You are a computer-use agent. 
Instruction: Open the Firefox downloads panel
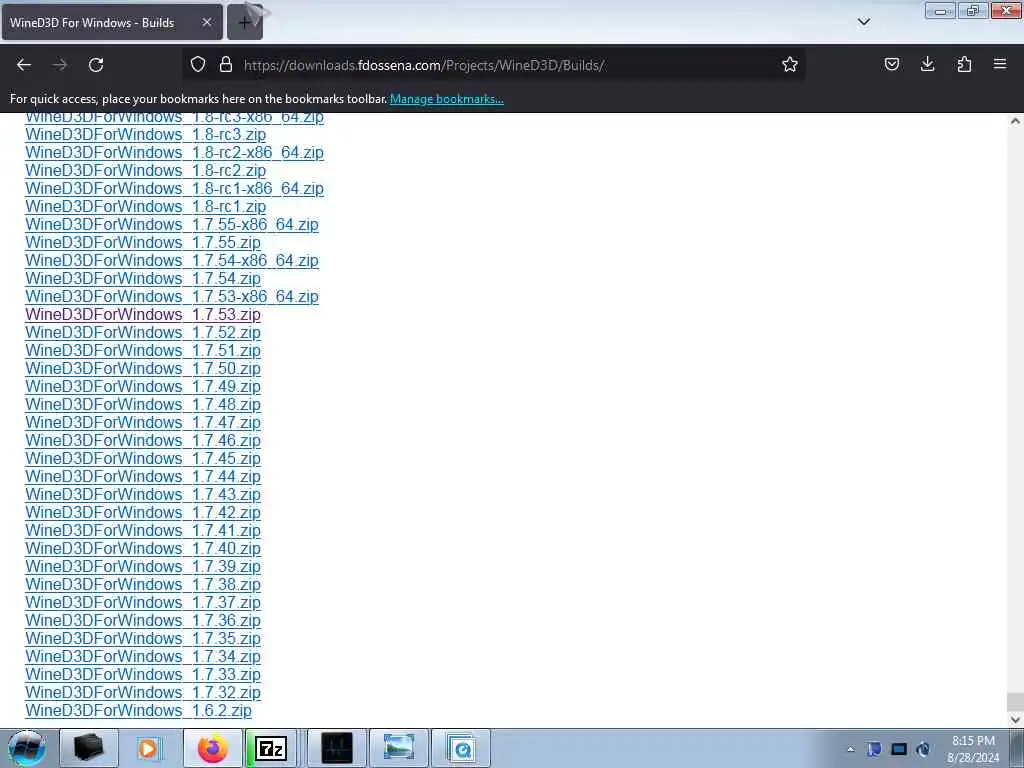(927, 65)
